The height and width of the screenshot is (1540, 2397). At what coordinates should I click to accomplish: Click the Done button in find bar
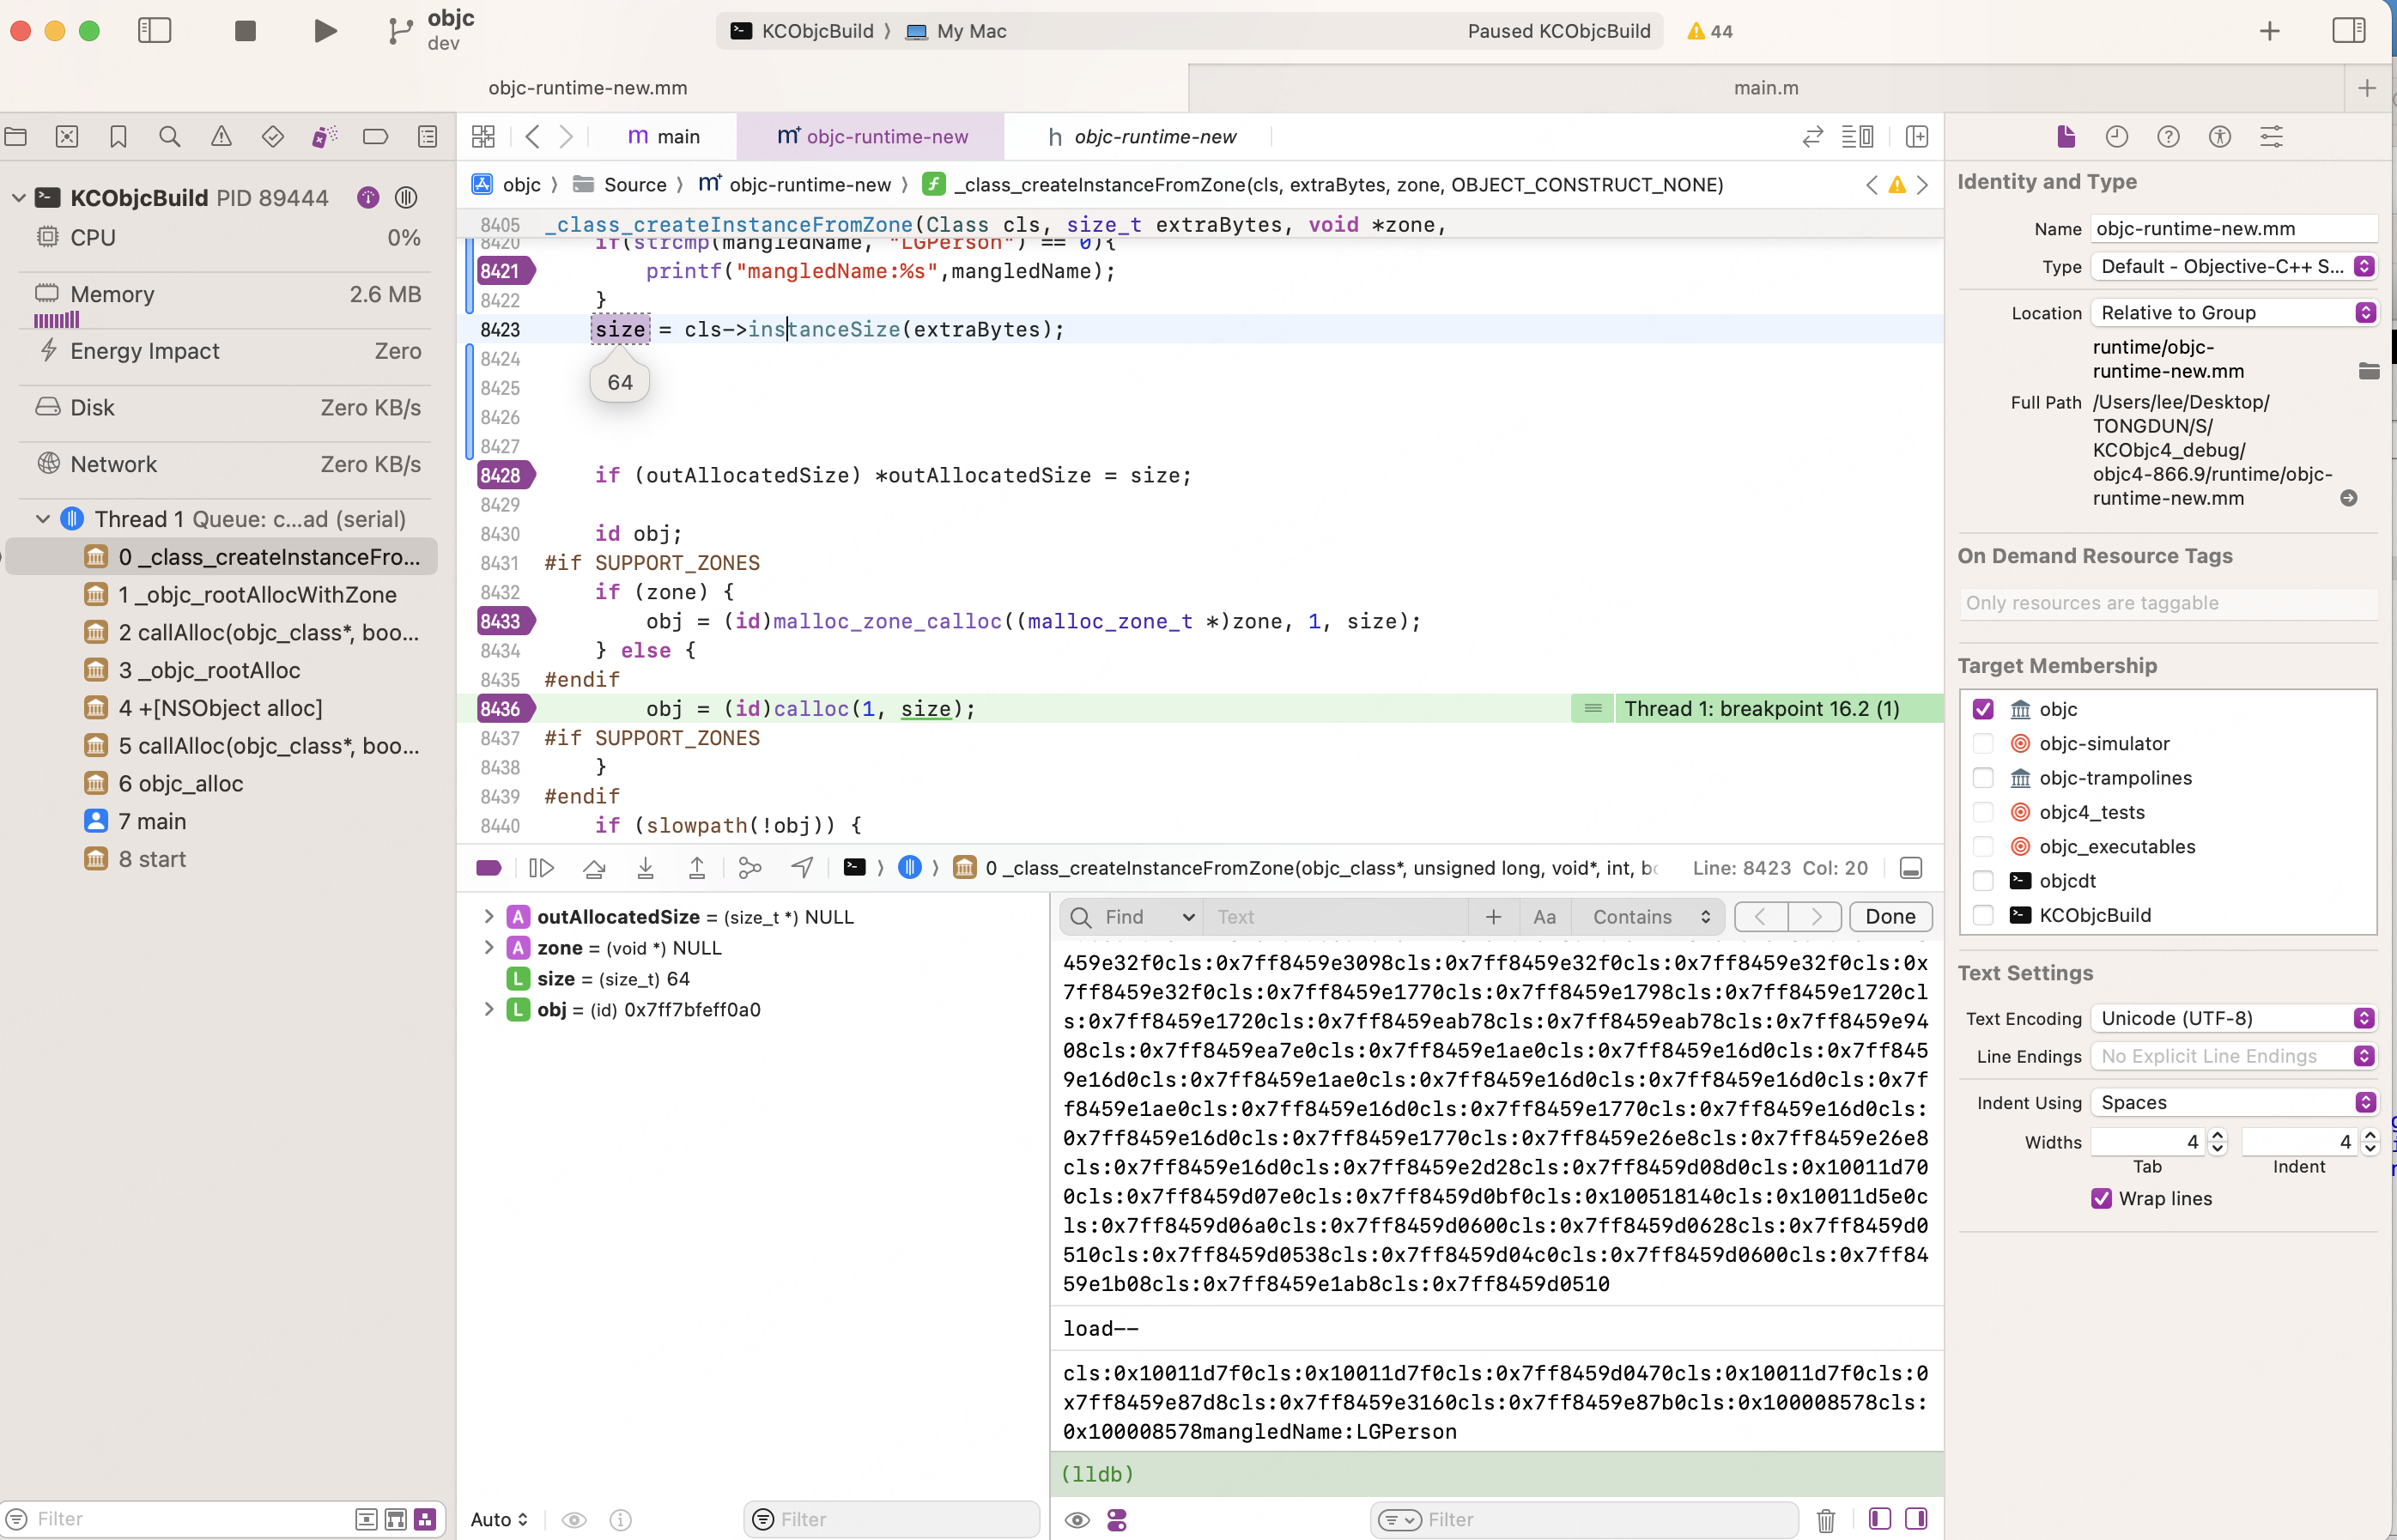tap(1889, 916)
